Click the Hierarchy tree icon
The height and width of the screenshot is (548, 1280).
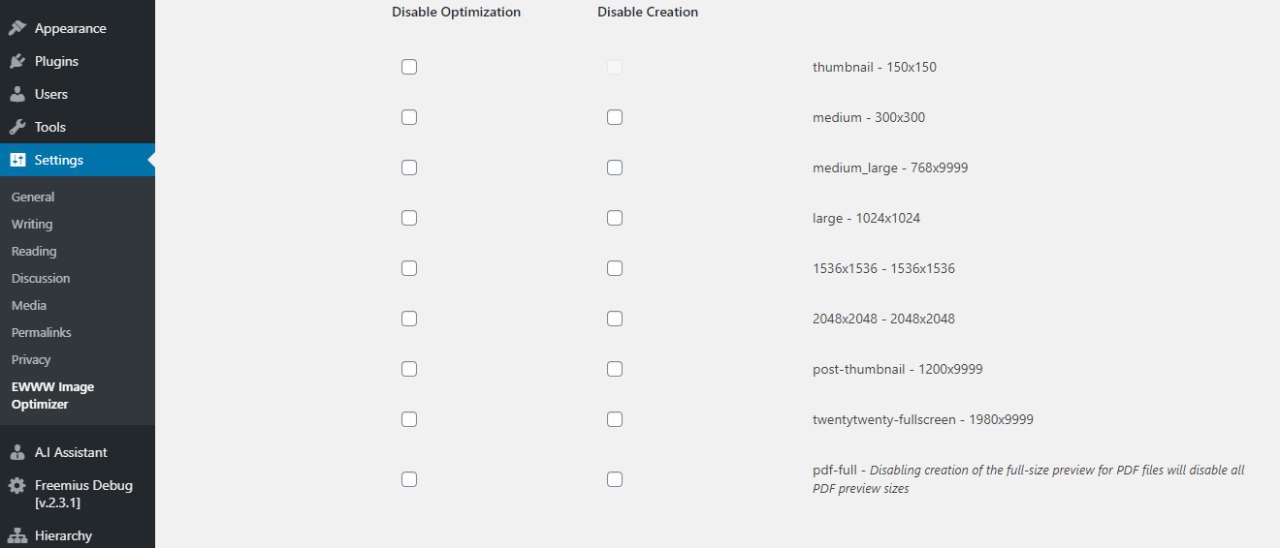point(17,536)
